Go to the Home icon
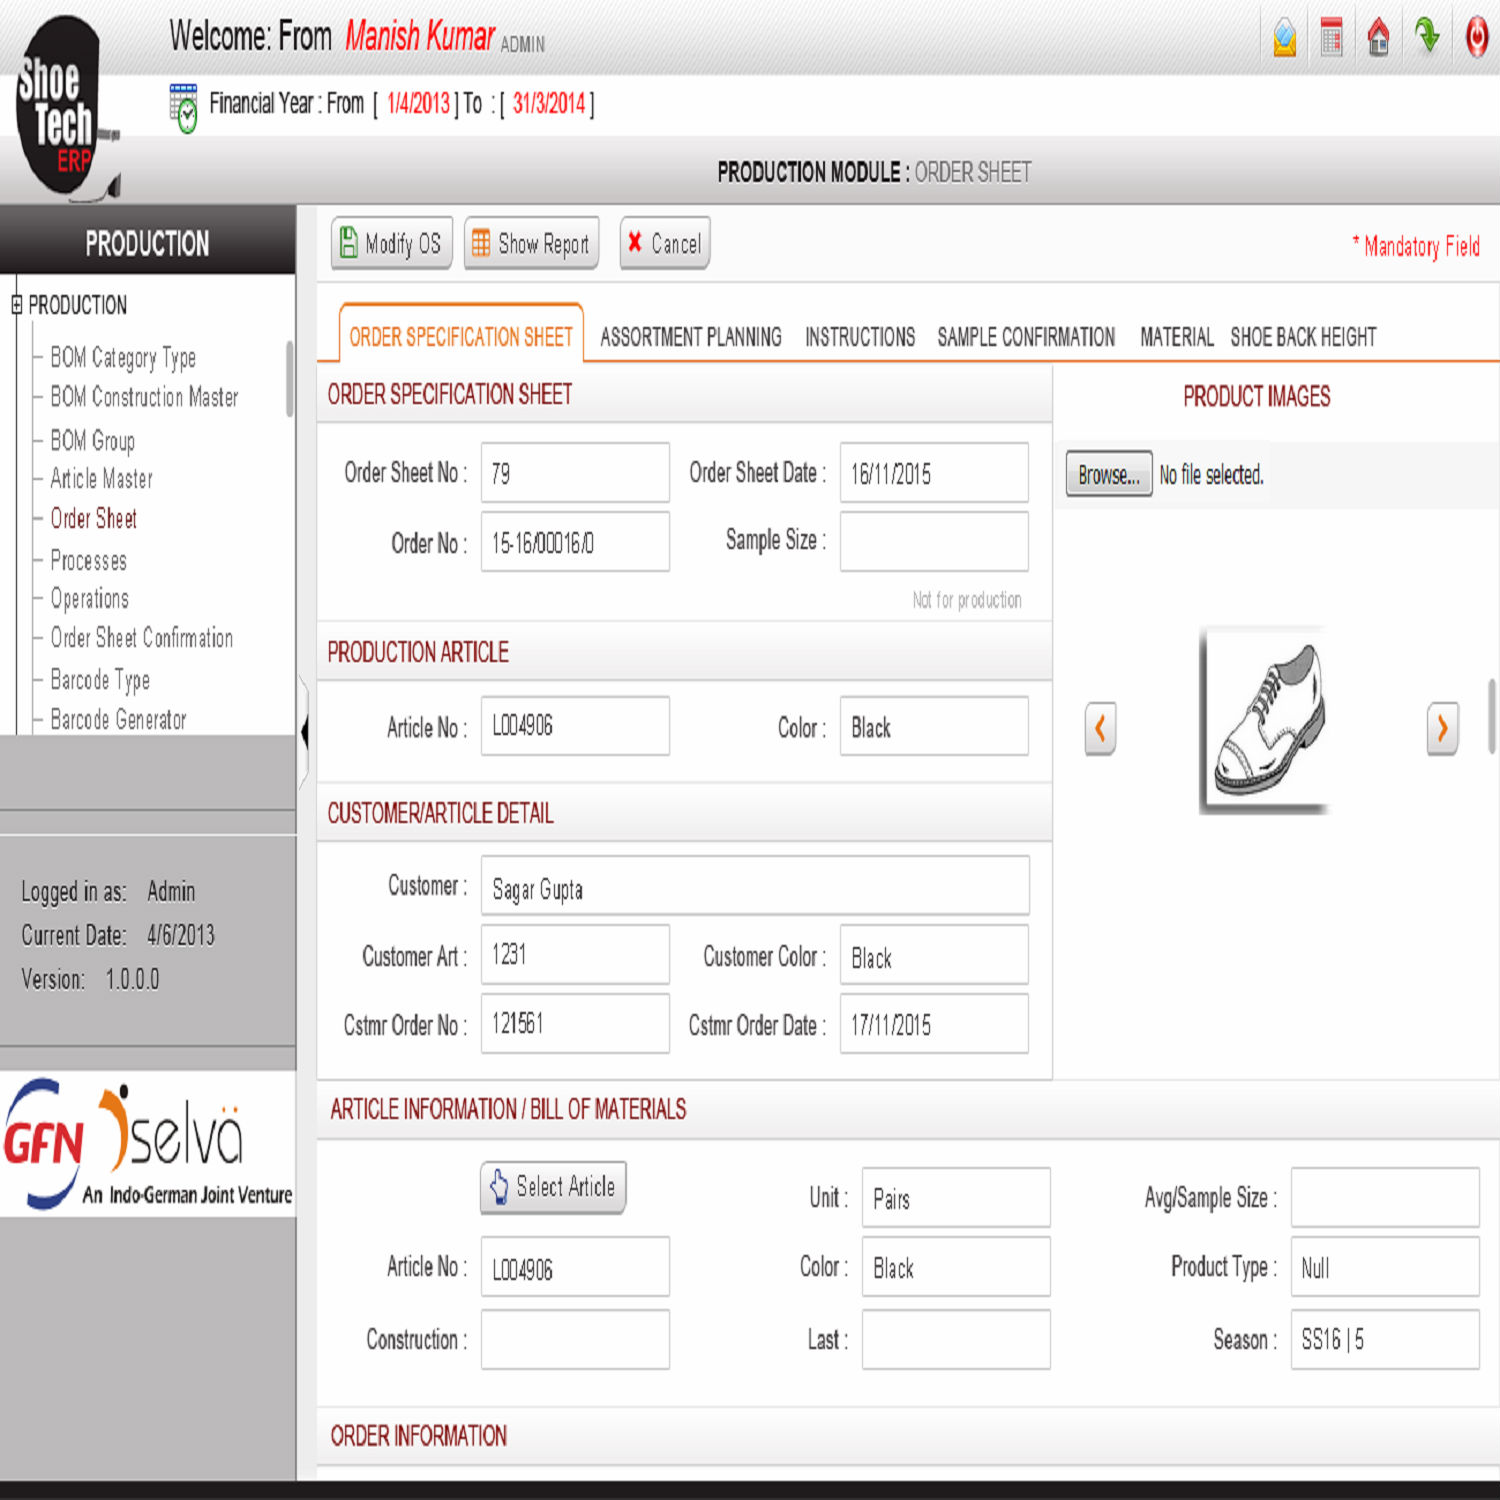The width and height of the screenshot is (1500, 1500). click(x=1378, y=38)
